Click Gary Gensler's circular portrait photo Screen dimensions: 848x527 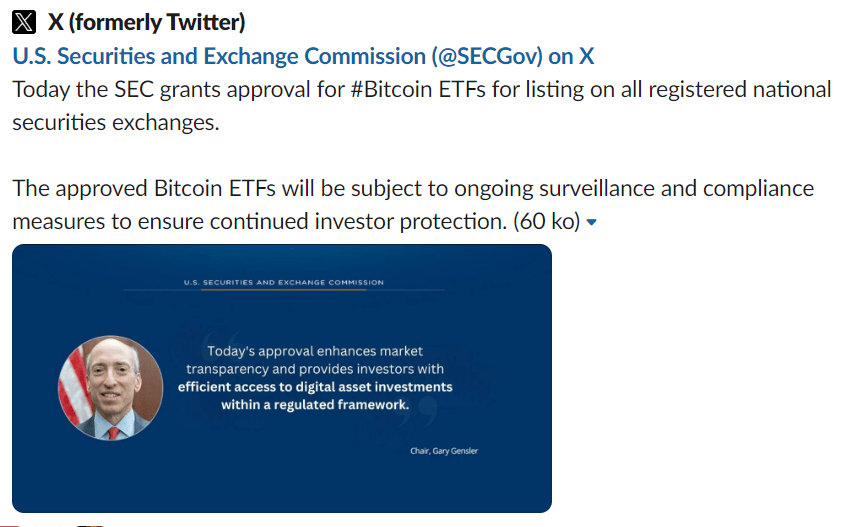110,388
